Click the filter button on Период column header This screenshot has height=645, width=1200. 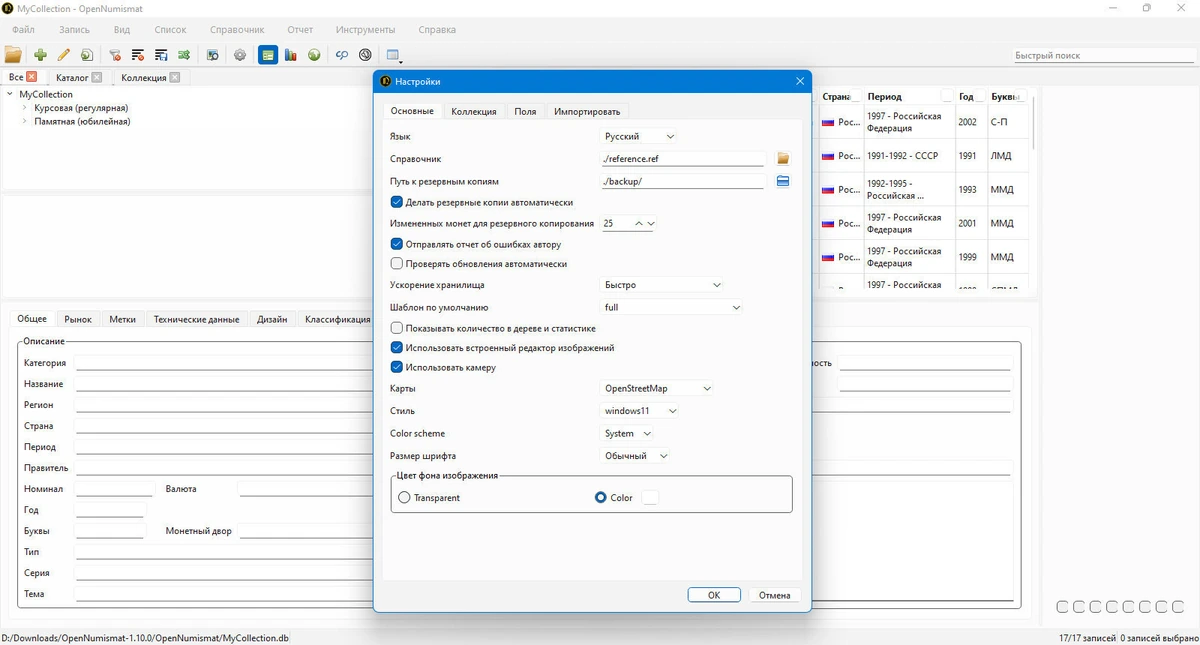pyautogui.click(x=946, y=96)
